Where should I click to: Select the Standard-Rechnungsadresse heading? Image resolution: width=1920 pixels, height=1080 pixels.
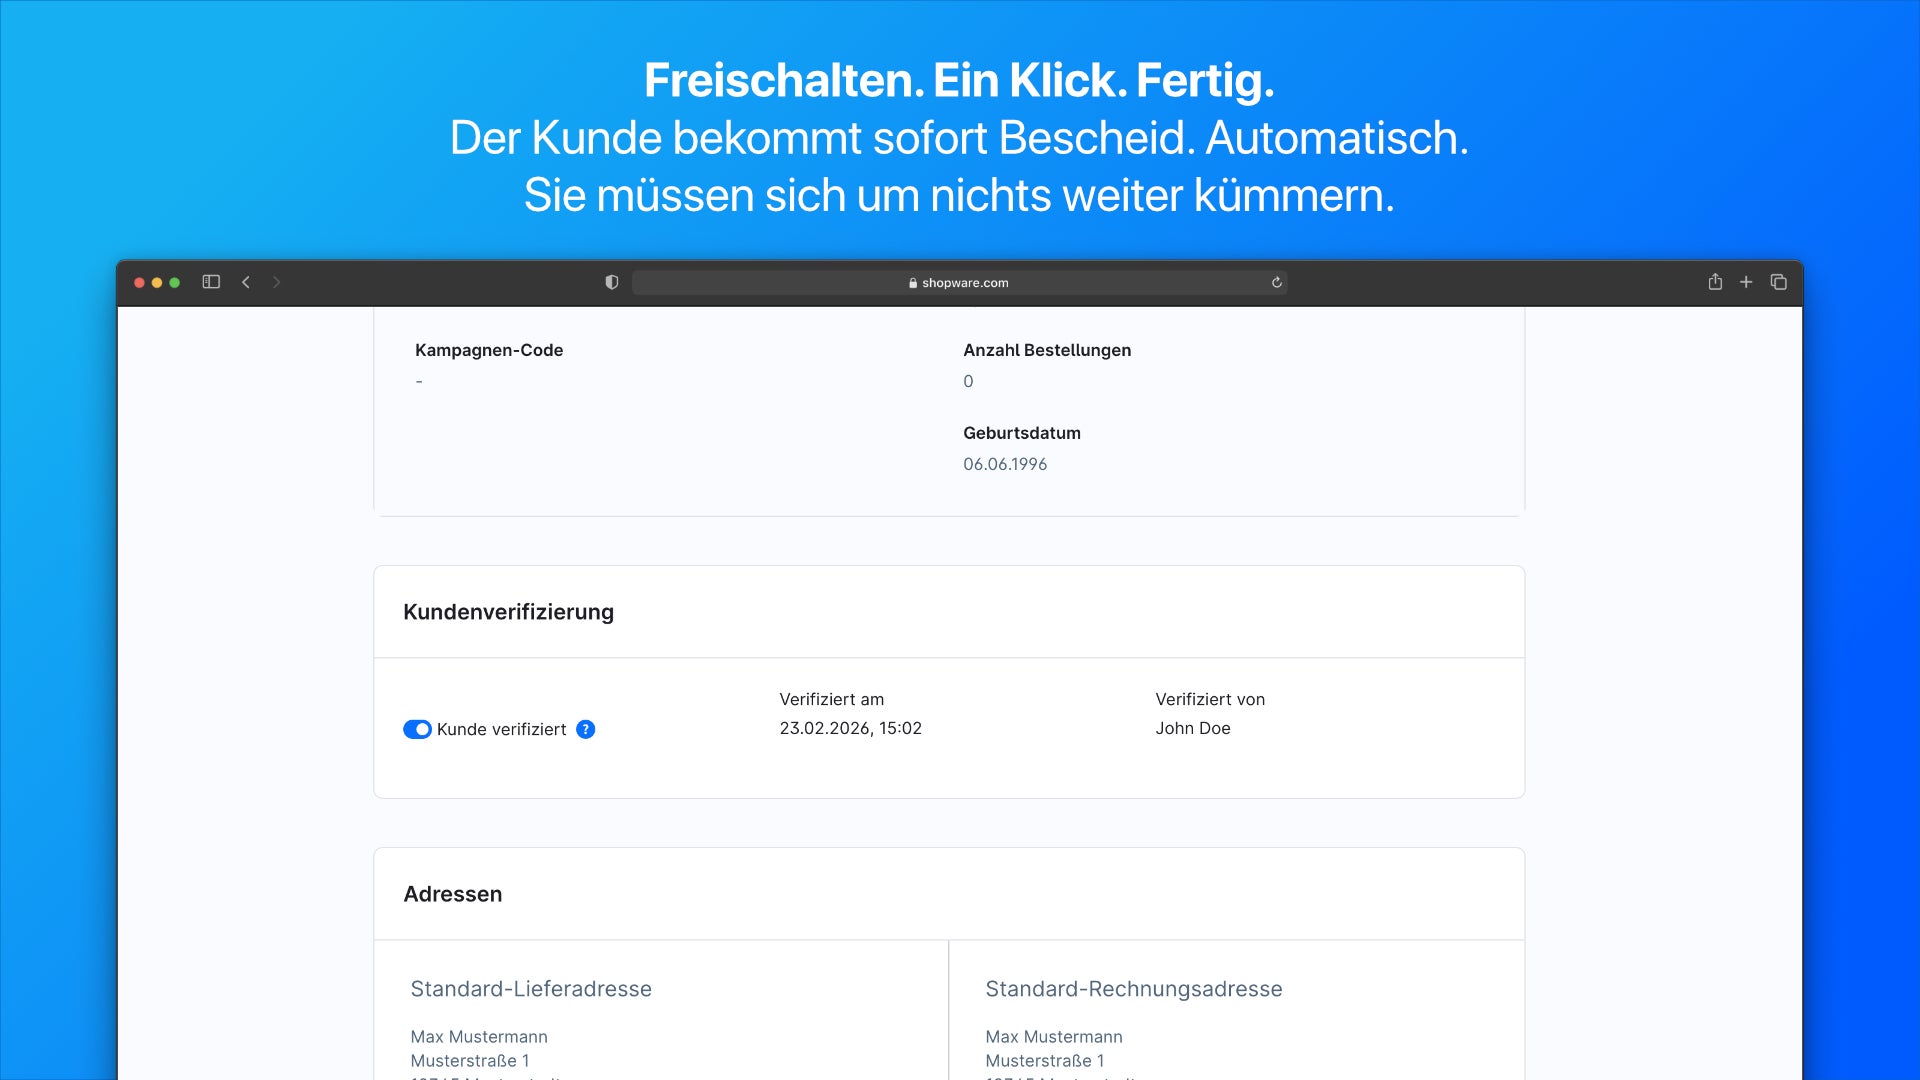click(x=1134, y=989)
